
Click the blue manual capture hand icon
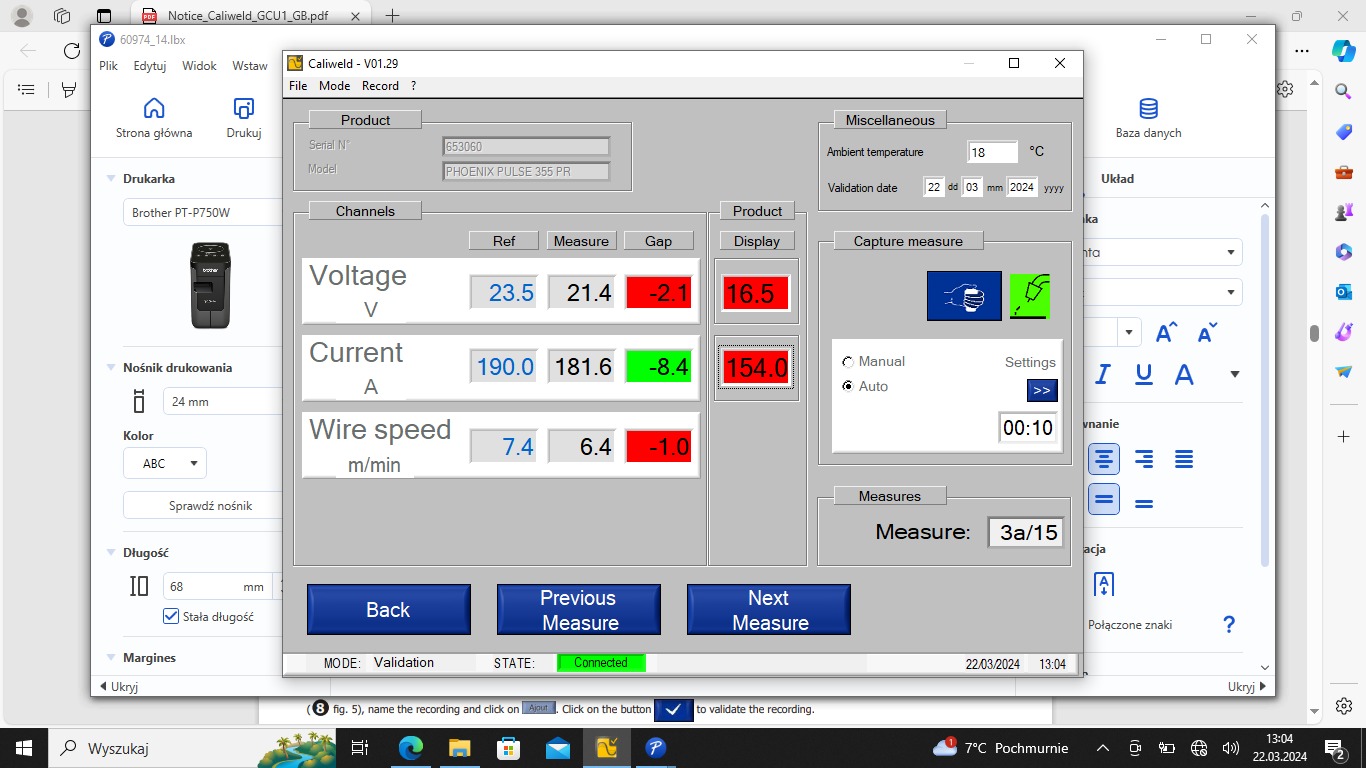pos(963,296)
